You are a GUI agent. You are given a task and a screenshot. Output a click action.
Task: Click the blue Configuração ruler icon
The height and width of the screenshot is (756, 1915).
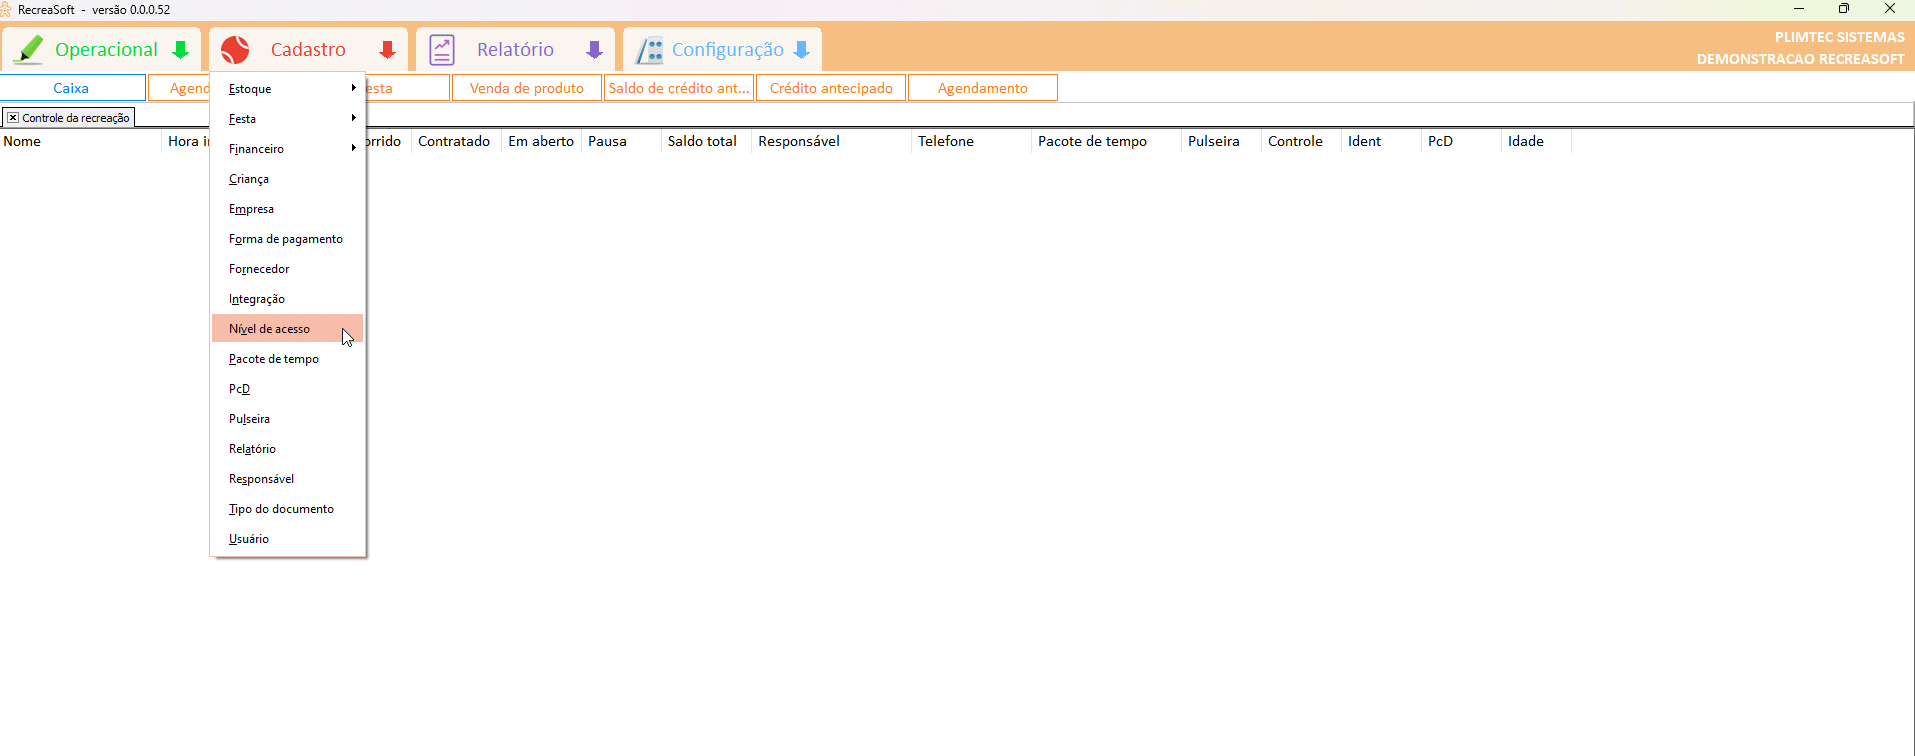650,49
